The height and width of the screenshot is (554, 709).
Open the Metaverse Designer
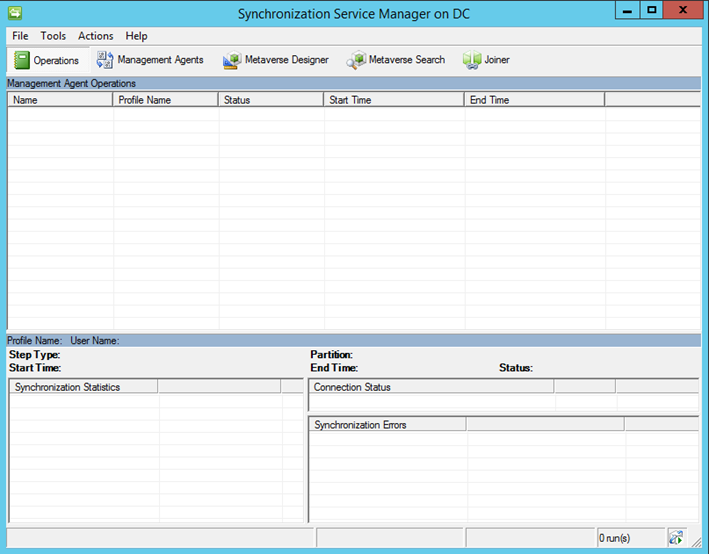(x=275, y=60)
